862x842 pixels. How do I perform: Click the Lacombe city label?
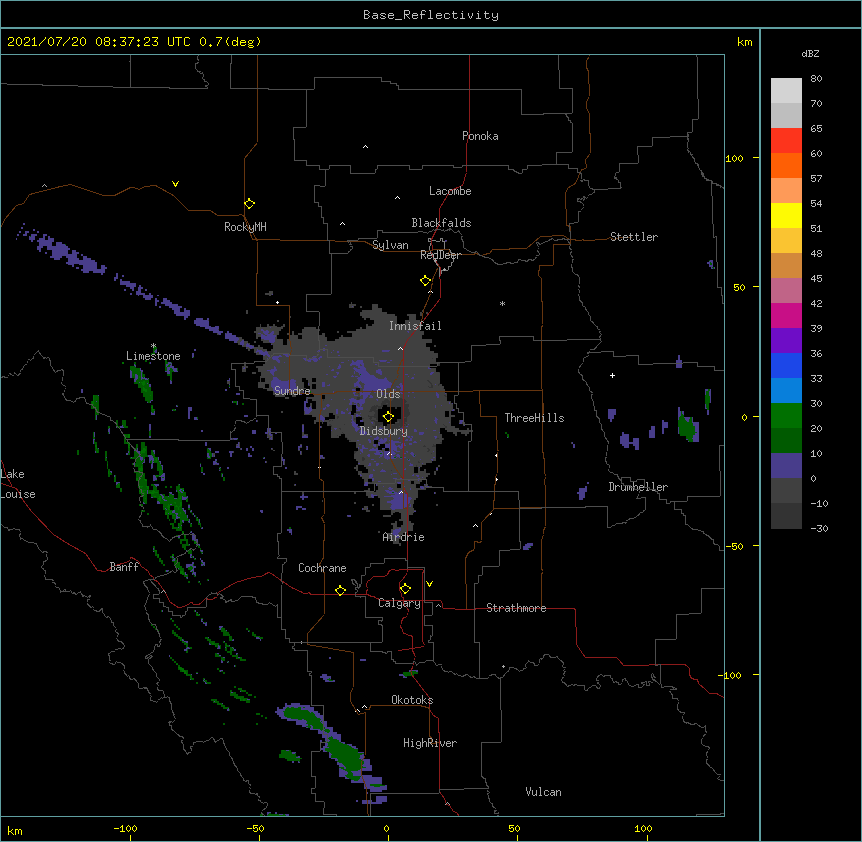[450, 191]
